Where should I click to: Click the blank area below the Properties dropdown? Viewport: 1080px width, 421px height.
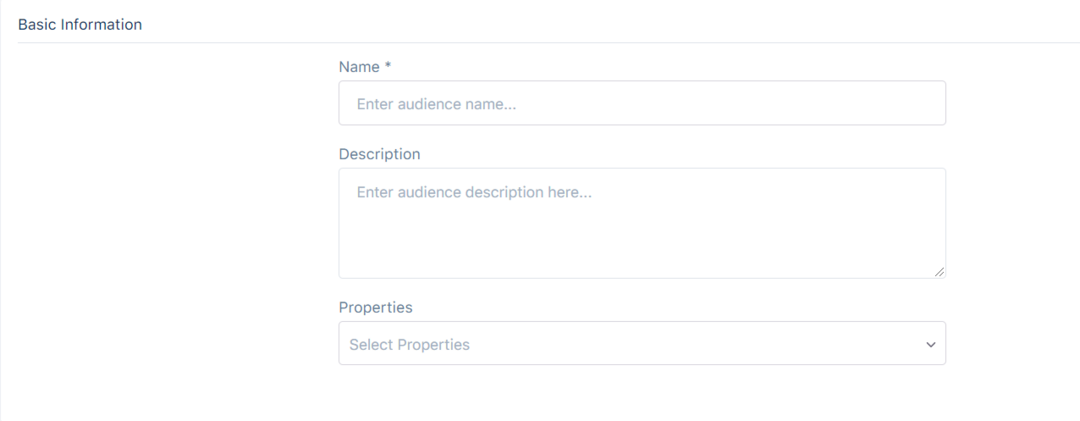(642, 393)
